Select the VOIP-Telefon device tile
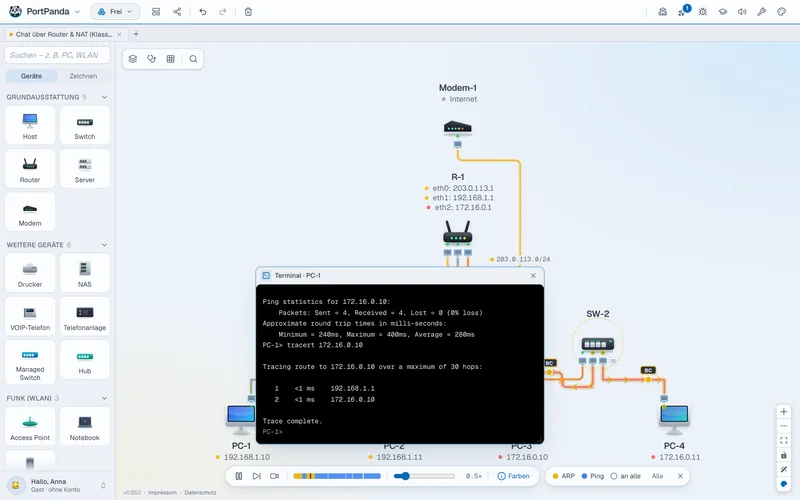Image resolution: width=800 pixels, height=500 pixels. click(x=30, y=317)
